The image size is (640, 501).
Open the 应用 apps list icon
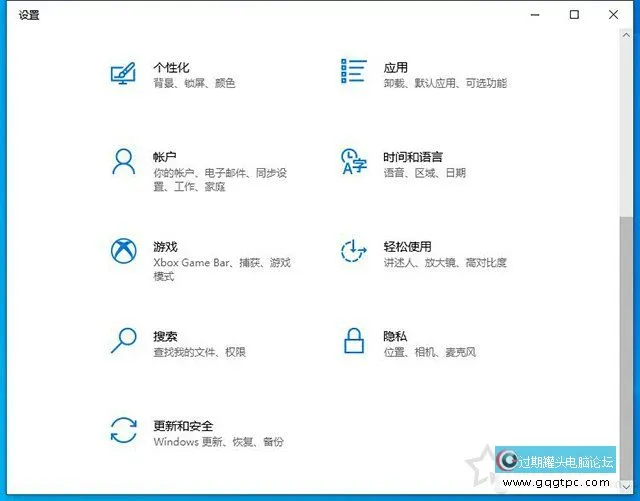tap(353, 71)
